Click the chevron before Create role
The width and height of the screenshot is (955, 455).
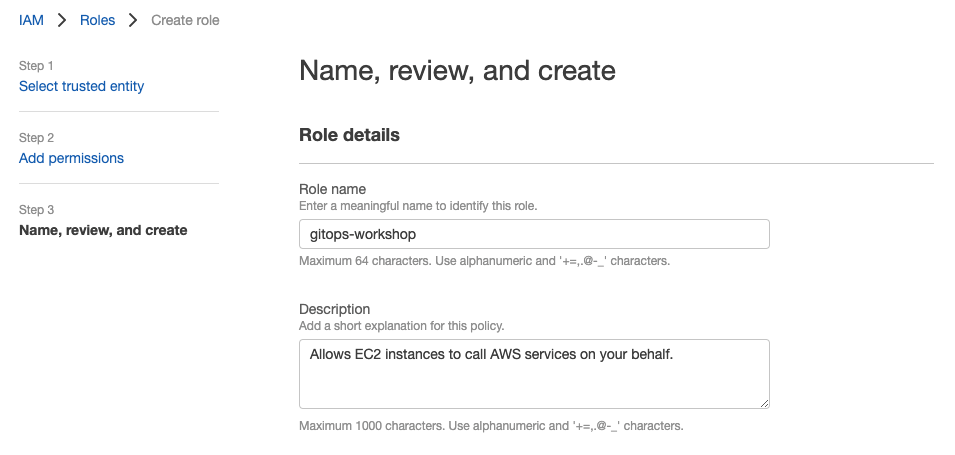(x=133, y=20)
